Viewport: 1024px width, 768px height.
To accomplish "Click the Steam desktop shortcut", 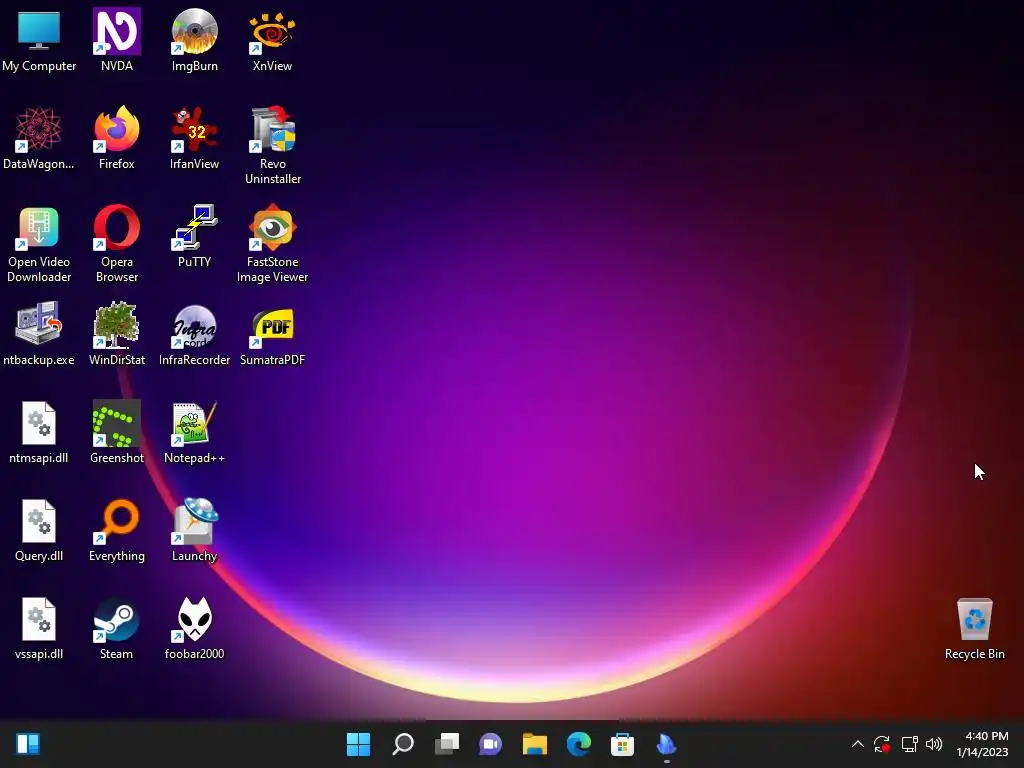I will click(116, 628).
